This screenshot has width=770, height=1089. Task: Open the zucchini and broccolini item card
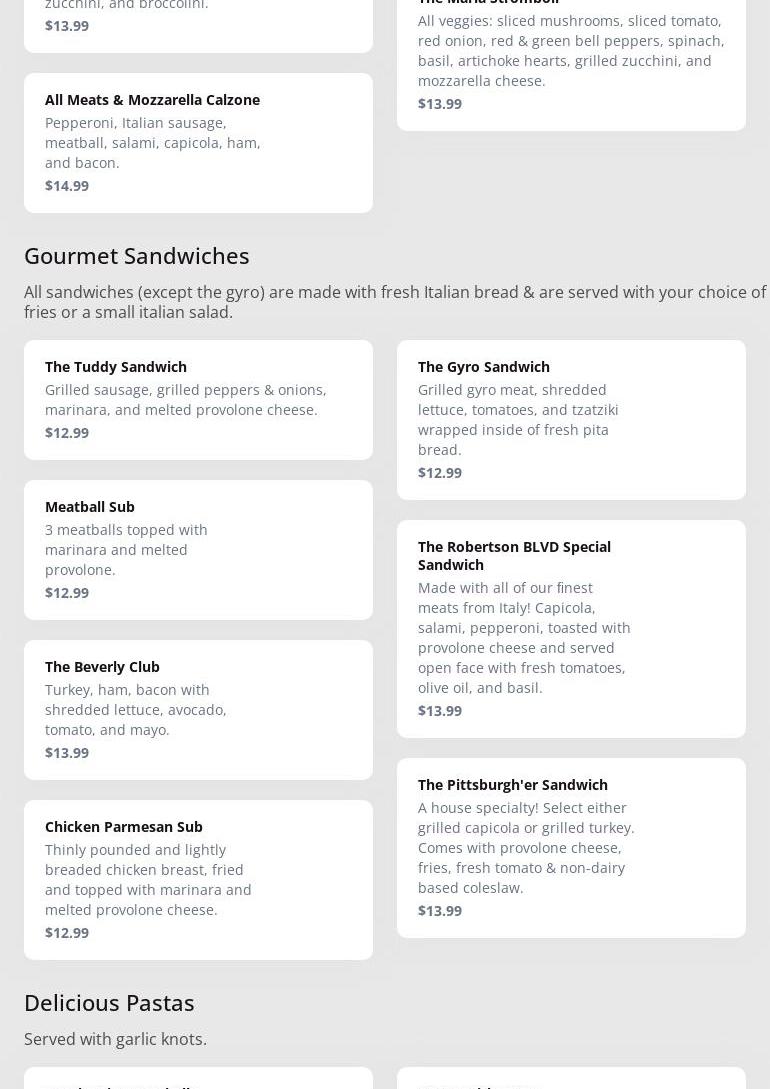[x=198, y=20]
